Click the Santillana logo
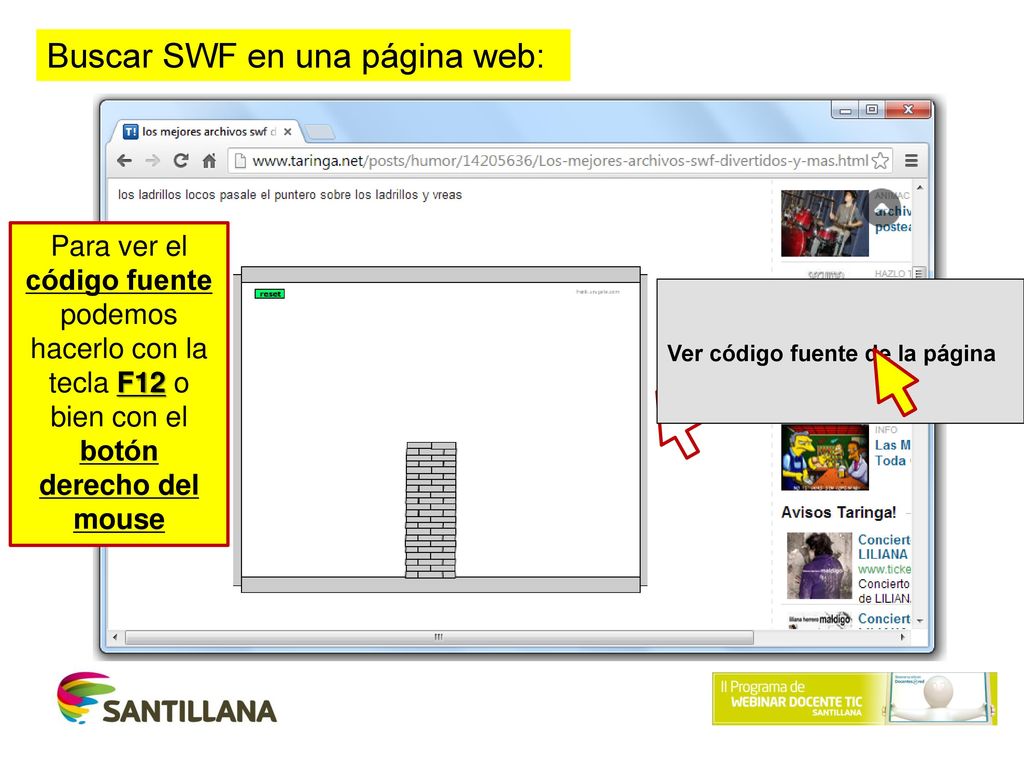The height and width of the screenshot is (768, 1024). [167, 699]
